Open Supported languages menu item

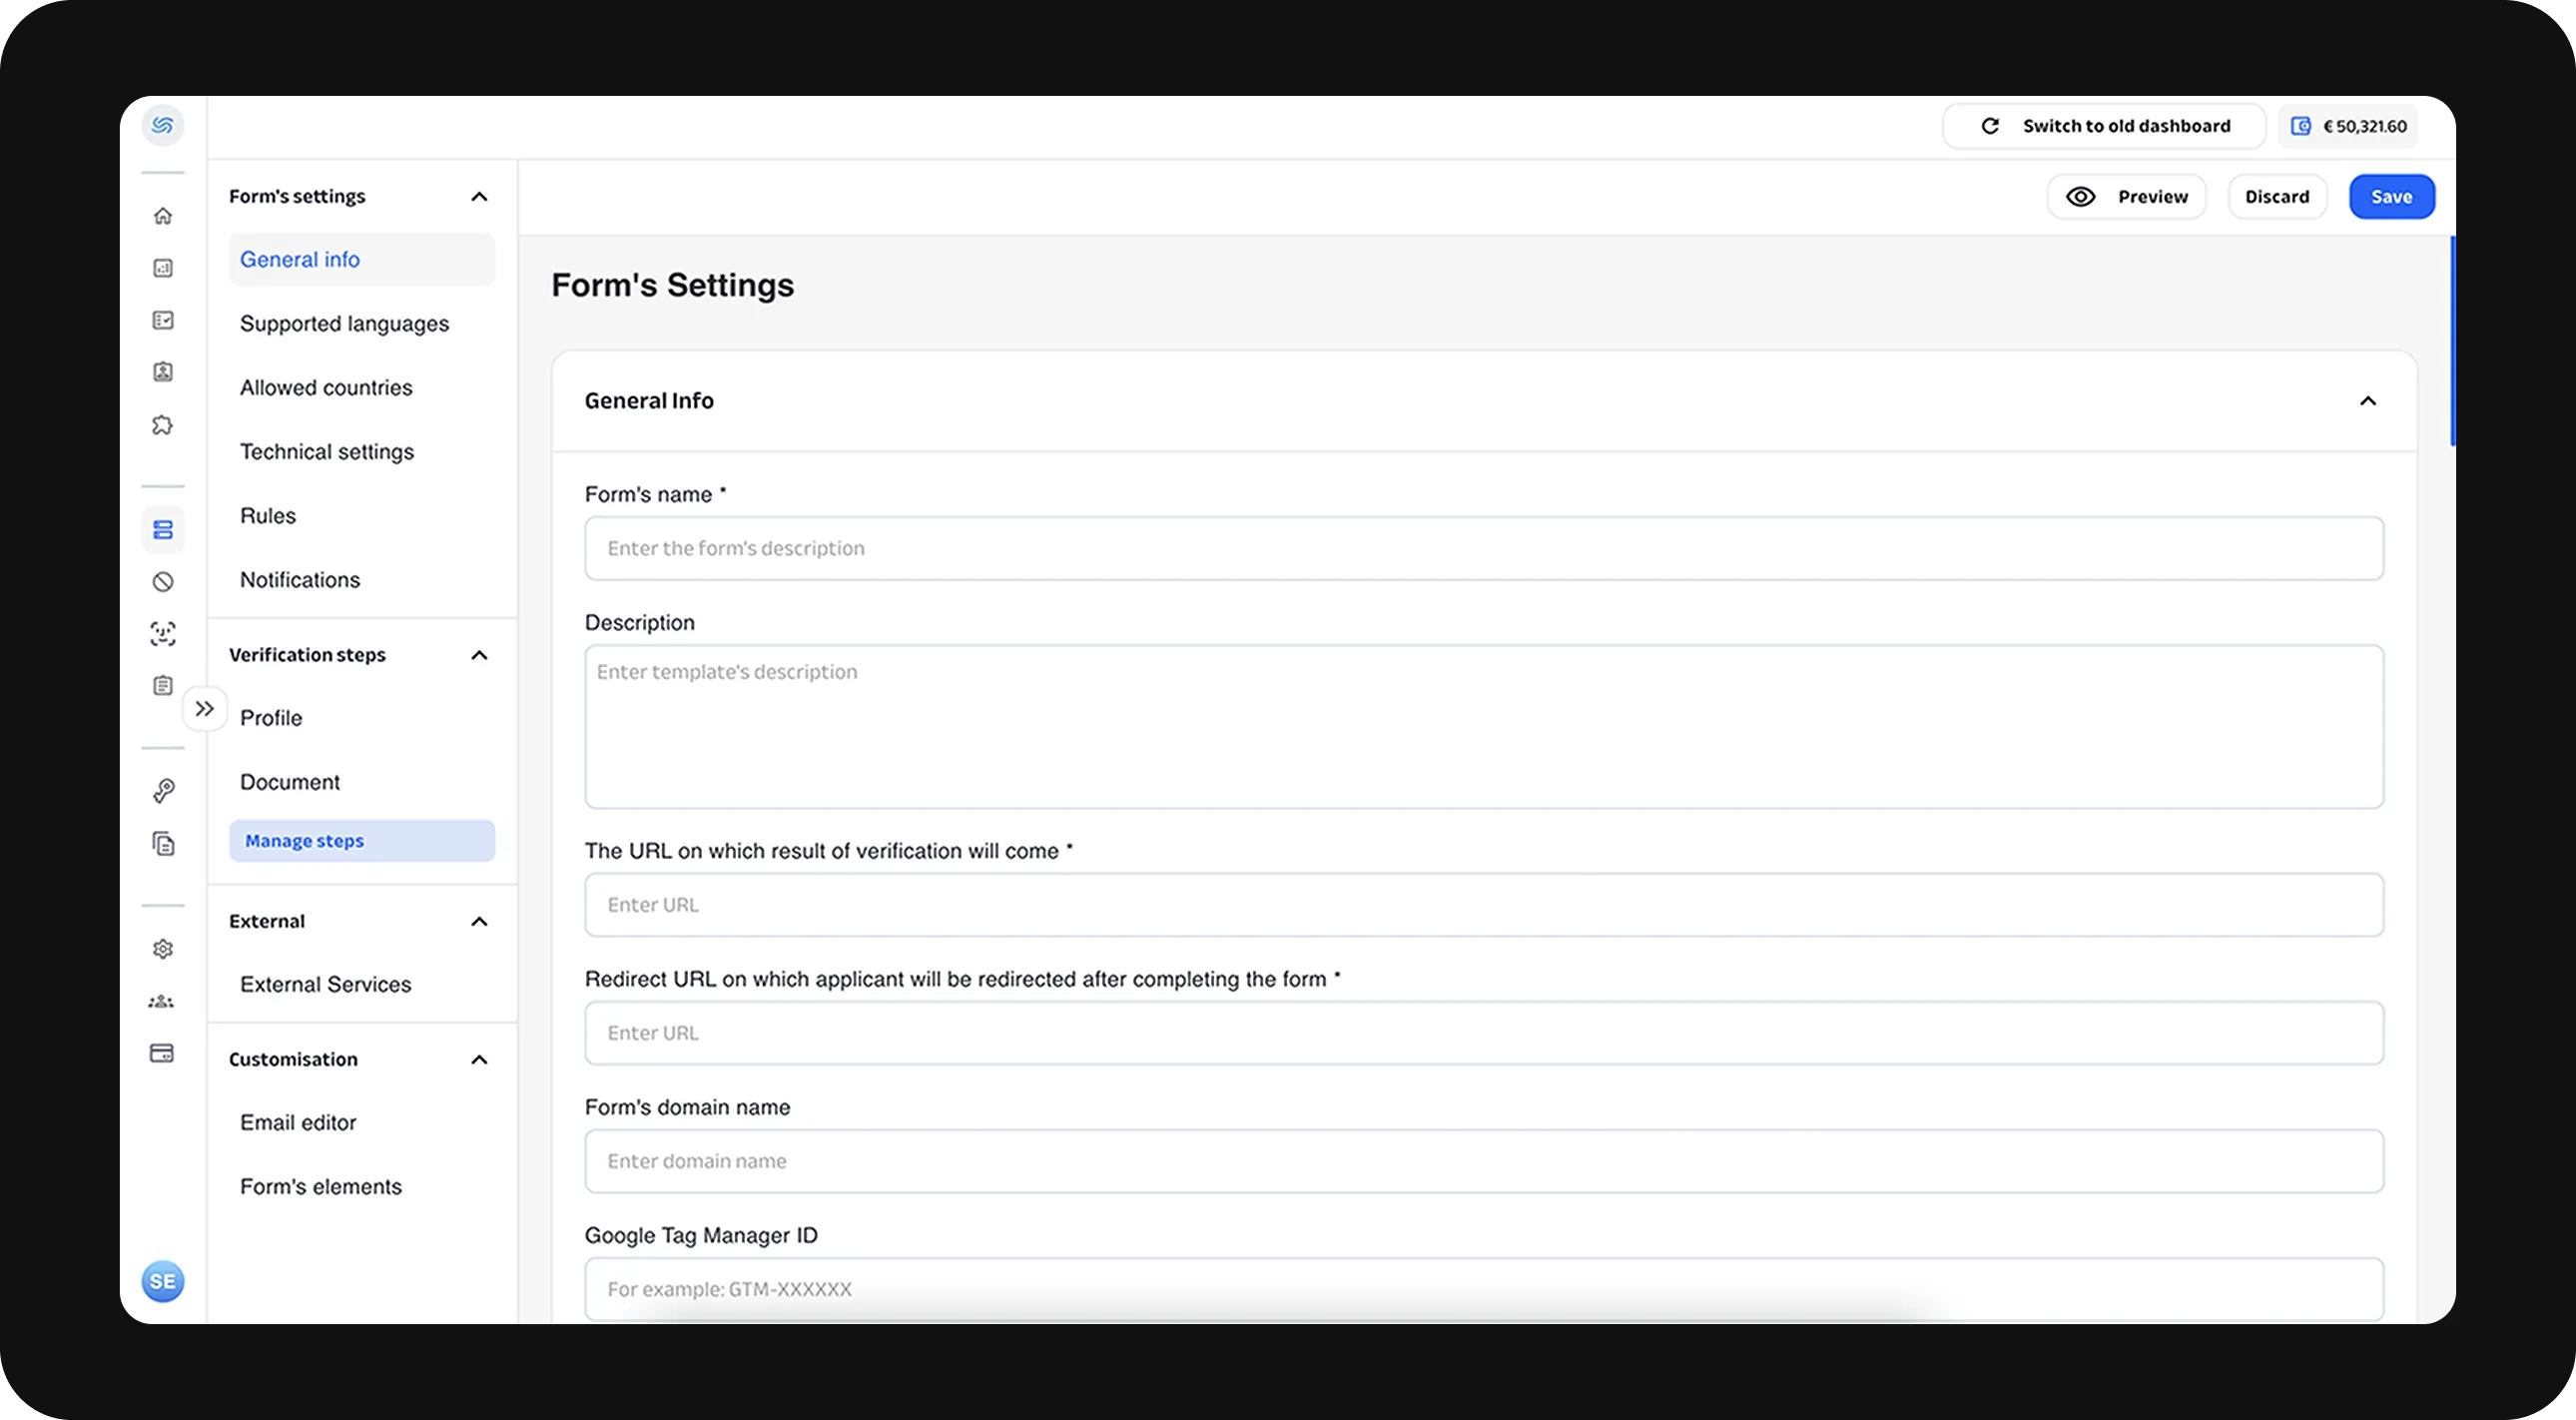click(x=344, y=324)
